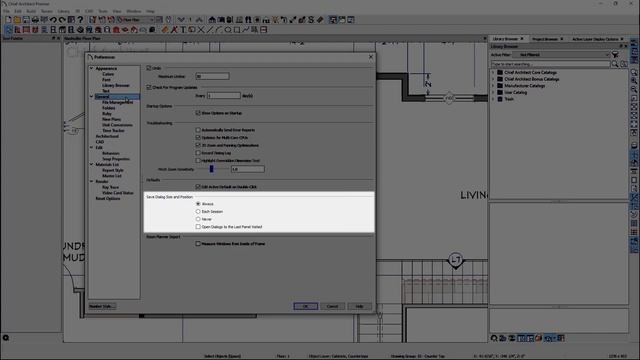Click the Maximum Undos input field
The width and height of the screenshot is (640, 360).
point(212,76)
